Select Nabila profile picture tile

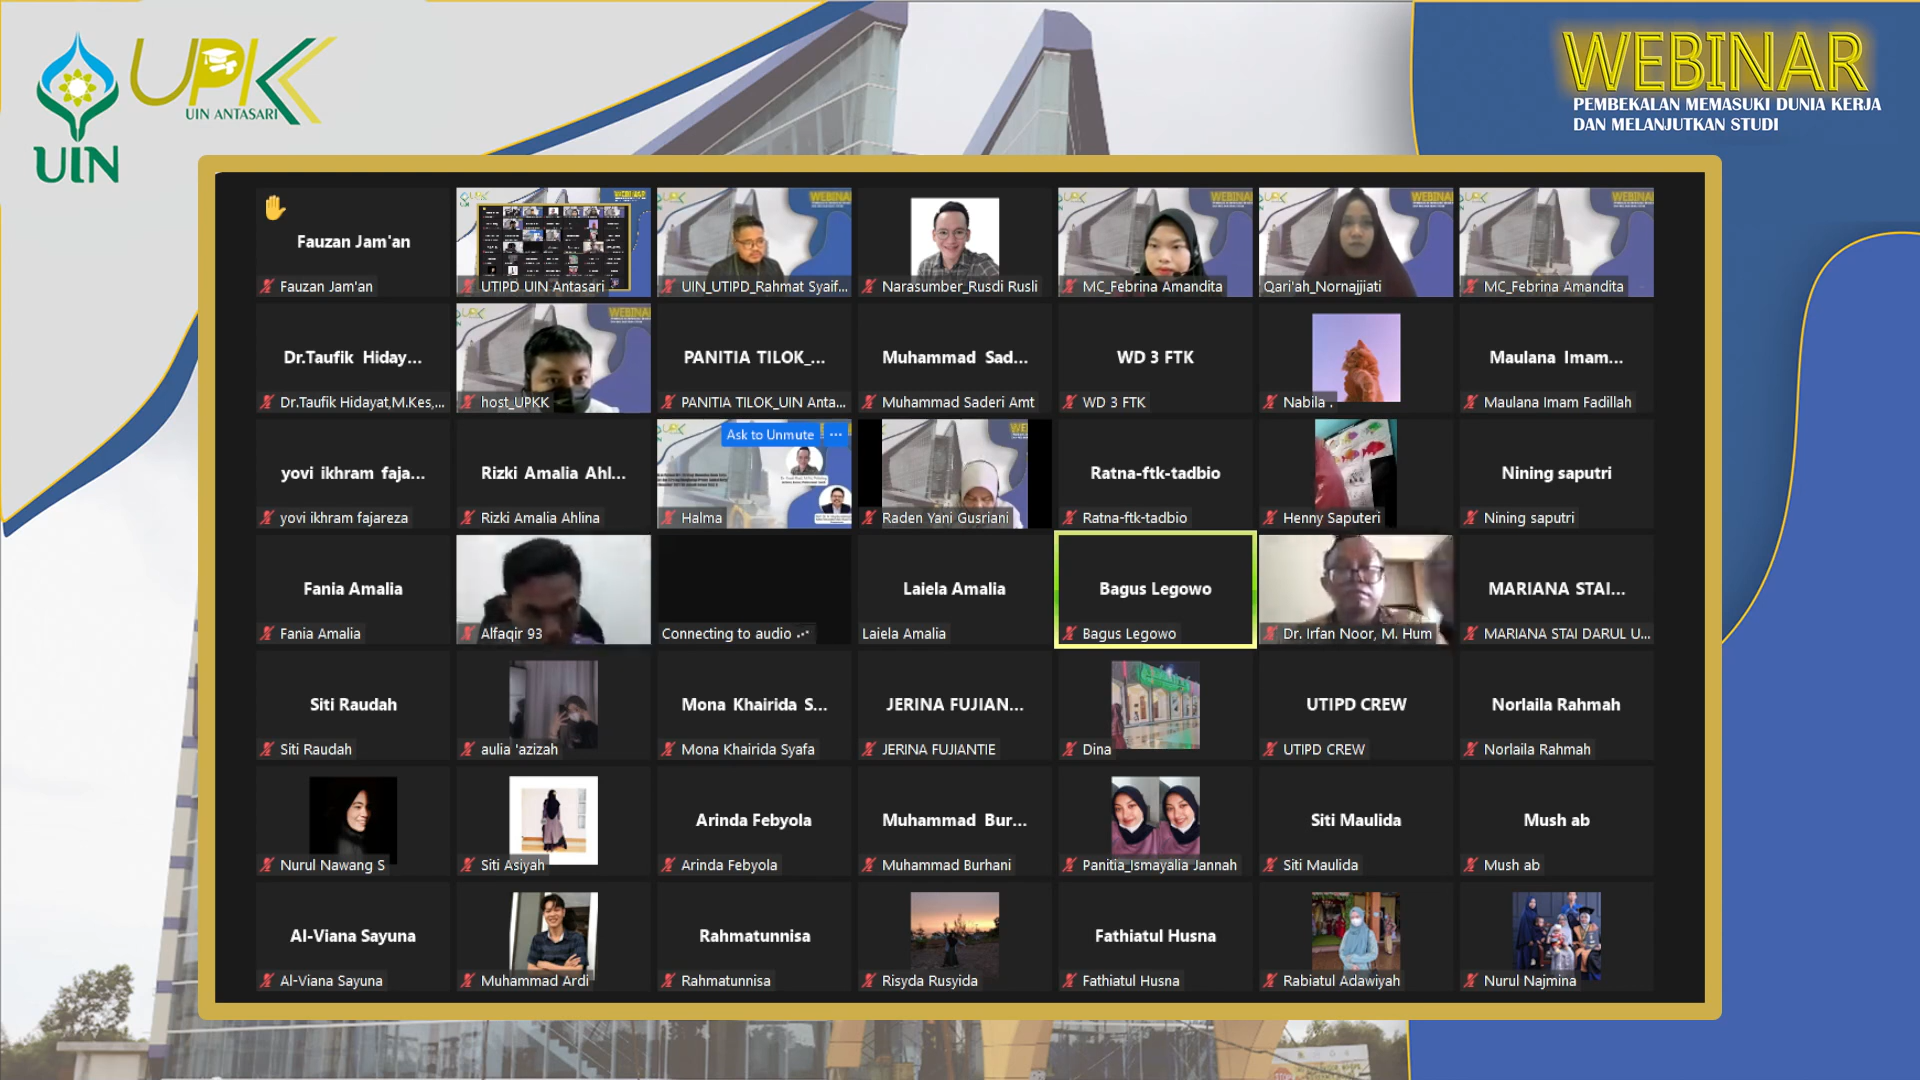coord(1356,357)
